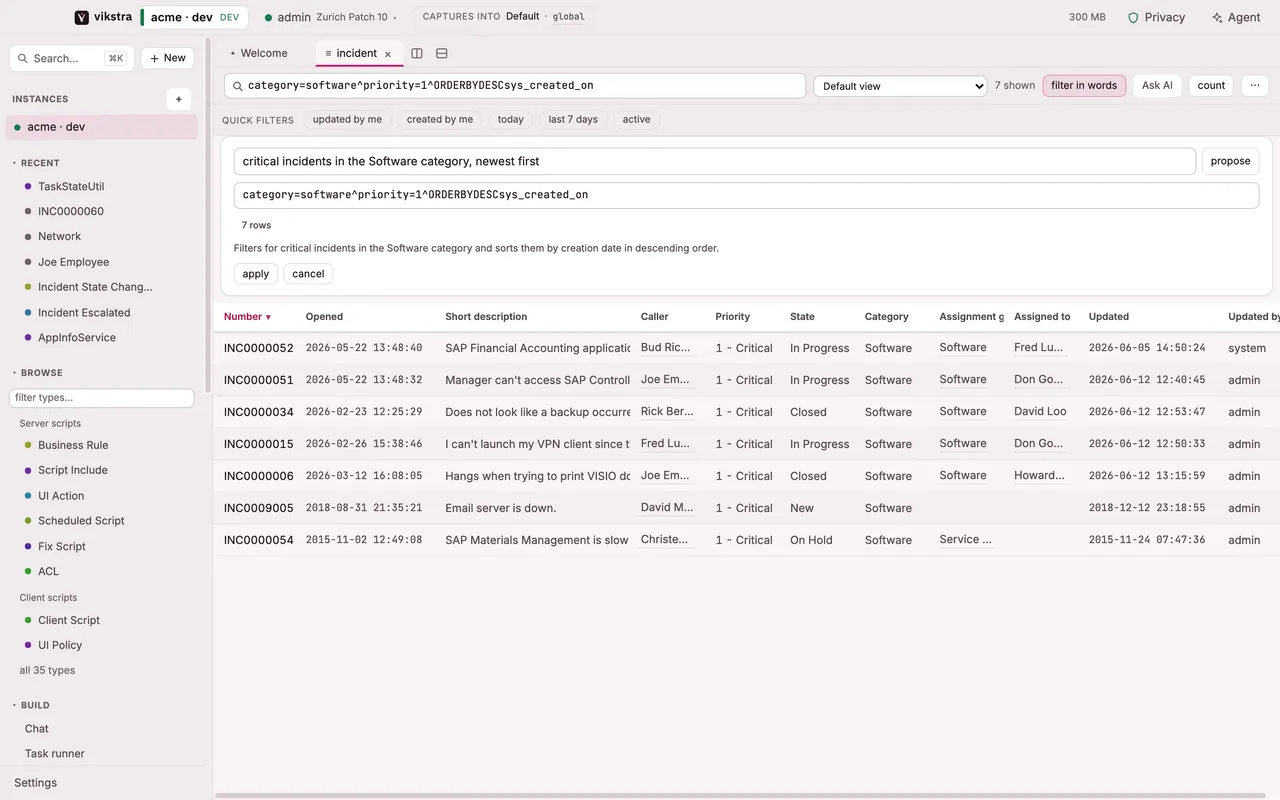Open the three-dots more options menu

point(1255,86)
